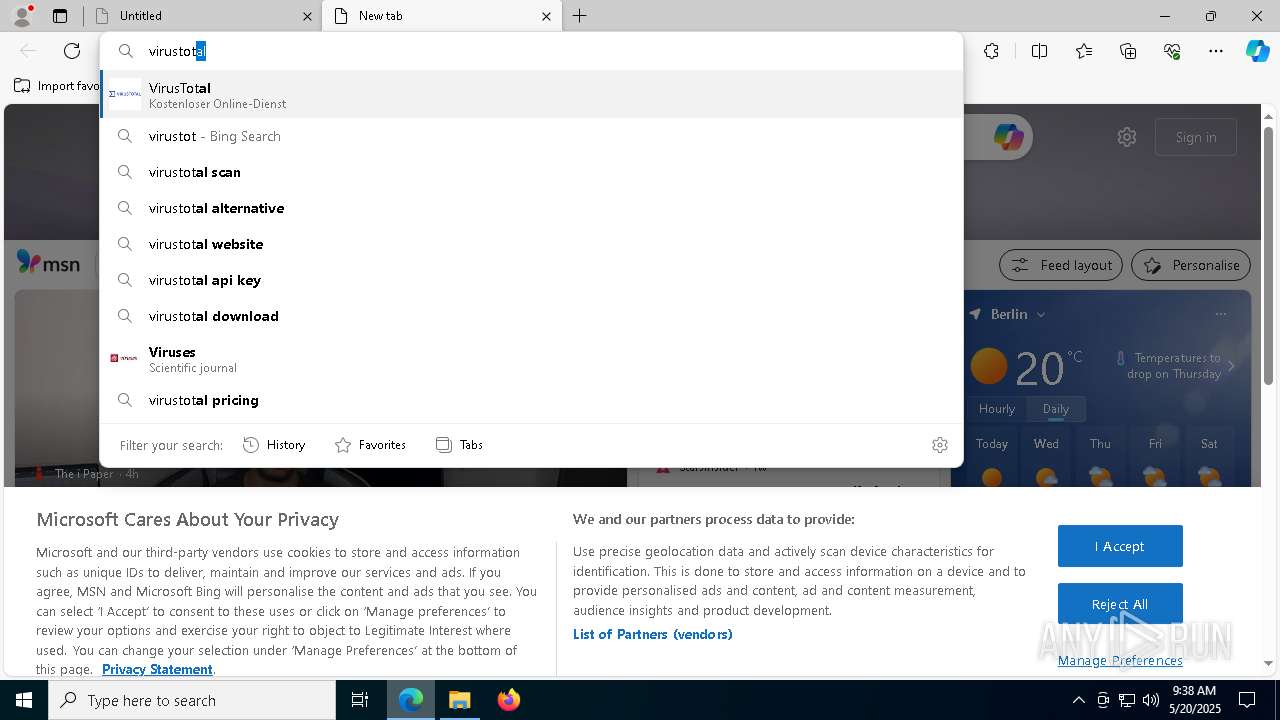Open Browser essentials heart icon
1280x720 pixels.
pyautogui.click(x=1172, y=51)
